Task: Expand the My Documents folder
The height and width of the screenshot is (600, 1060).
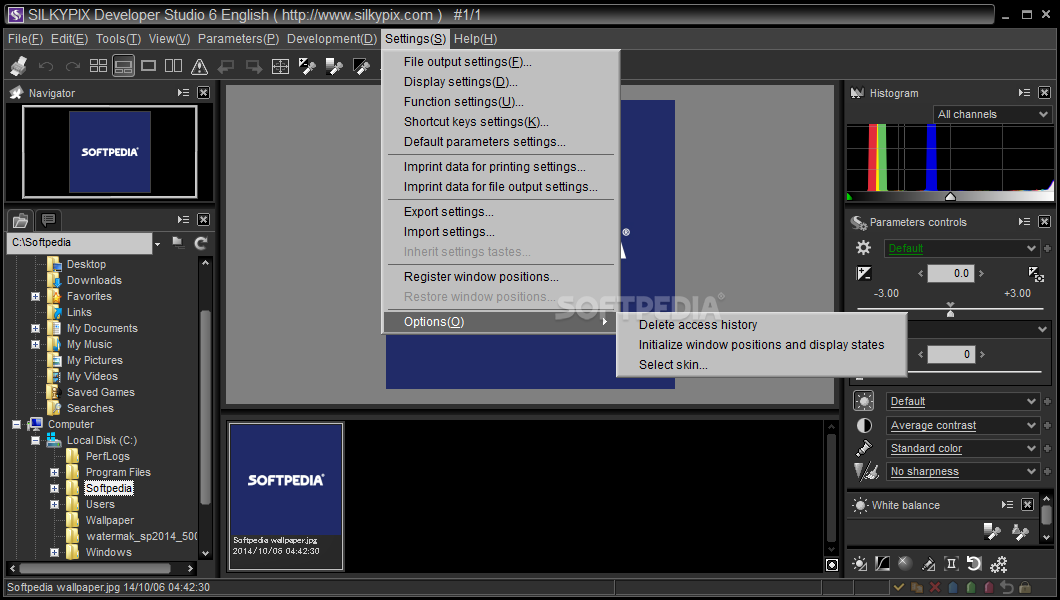Action: [35, 328]
